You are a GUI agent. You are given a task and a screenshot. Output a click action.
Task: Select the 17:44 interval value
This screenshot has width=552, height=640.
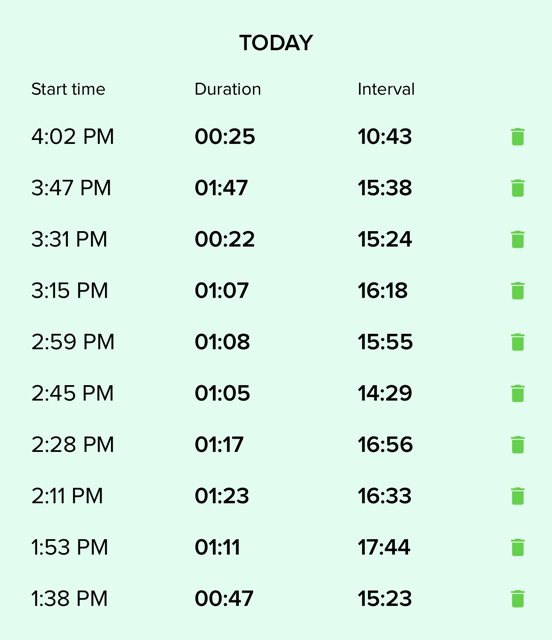point(384,547)
